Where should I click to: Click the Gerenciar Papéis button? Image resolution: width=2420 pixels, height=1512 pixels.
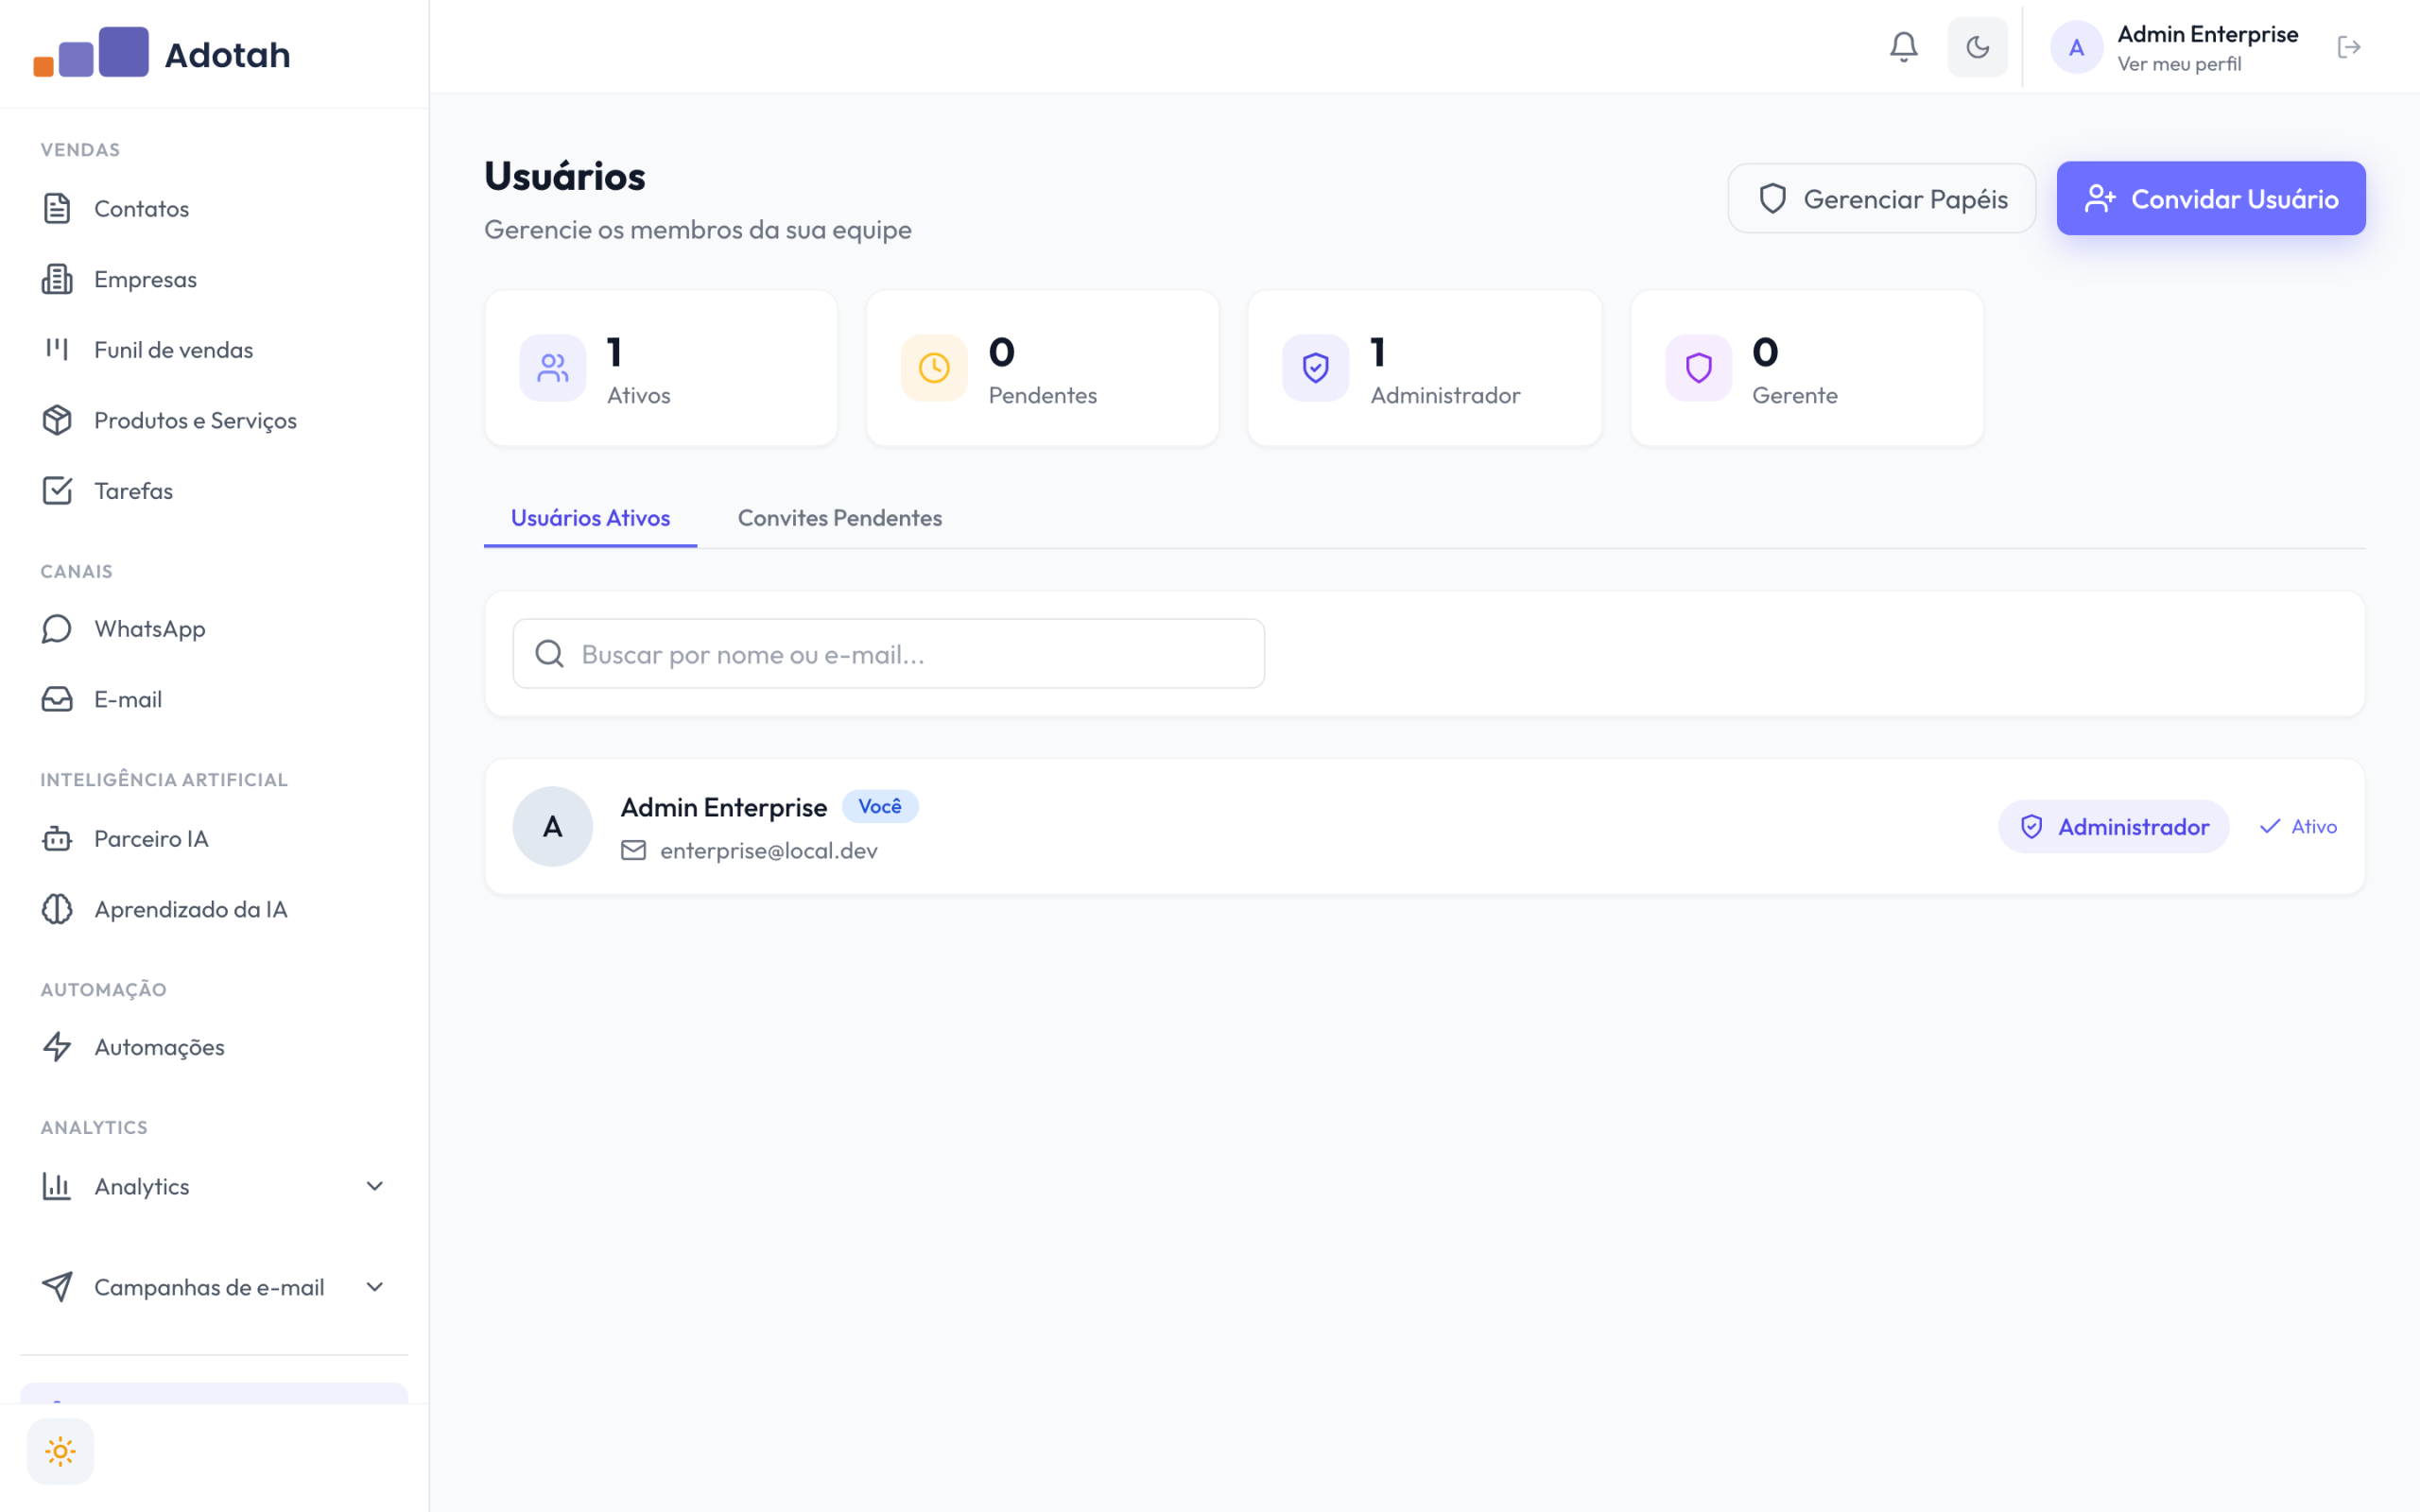1881,198
